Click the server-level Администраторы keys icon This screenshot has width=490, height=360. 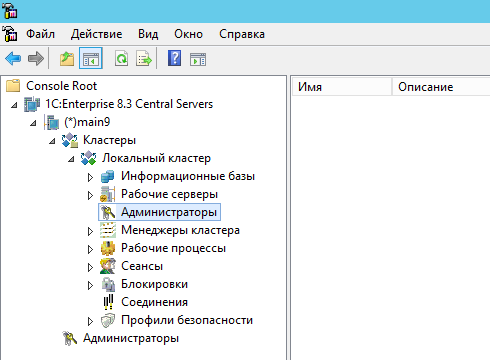[70, 338]
